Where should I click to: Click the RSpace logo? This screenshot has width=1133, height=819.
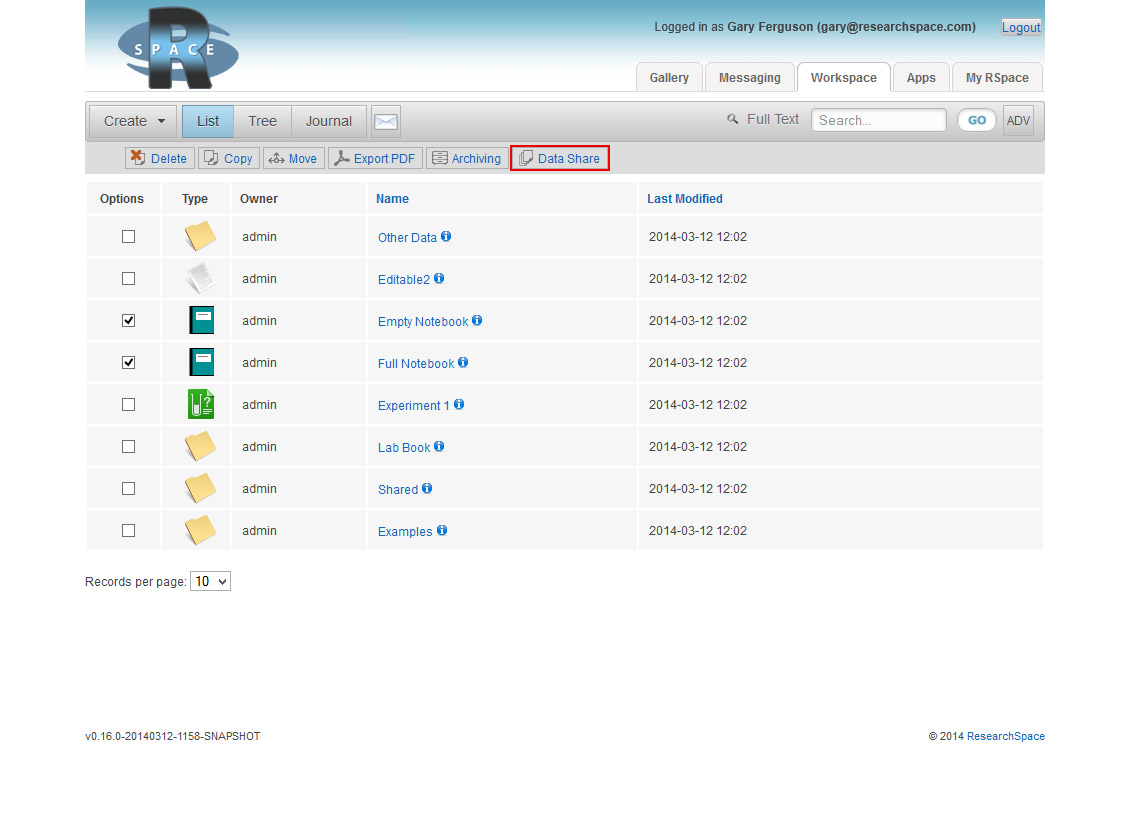(178, 47)
